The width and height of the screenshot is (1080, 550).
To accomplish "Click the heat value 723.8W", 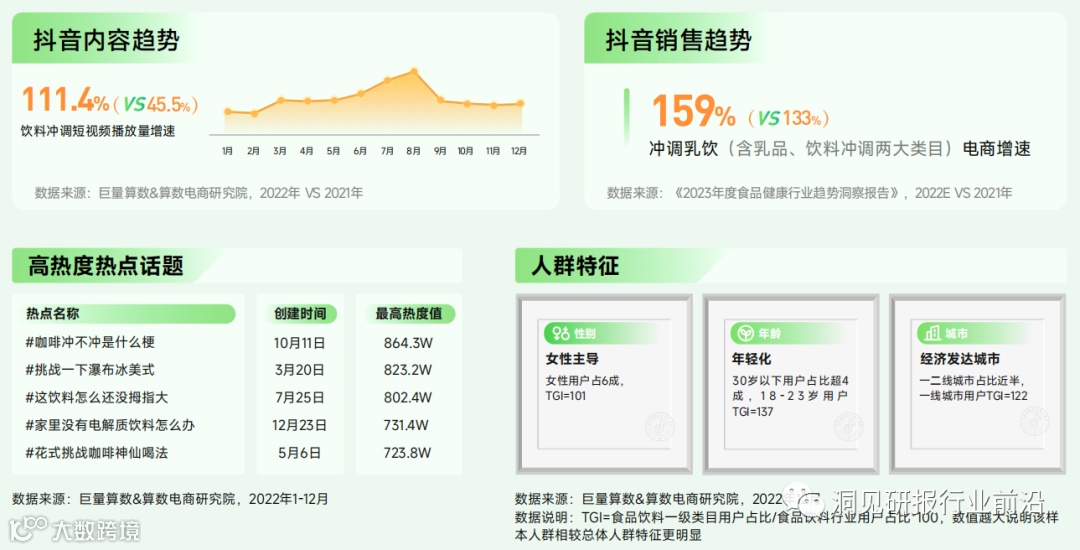I will tap(407, 453).
